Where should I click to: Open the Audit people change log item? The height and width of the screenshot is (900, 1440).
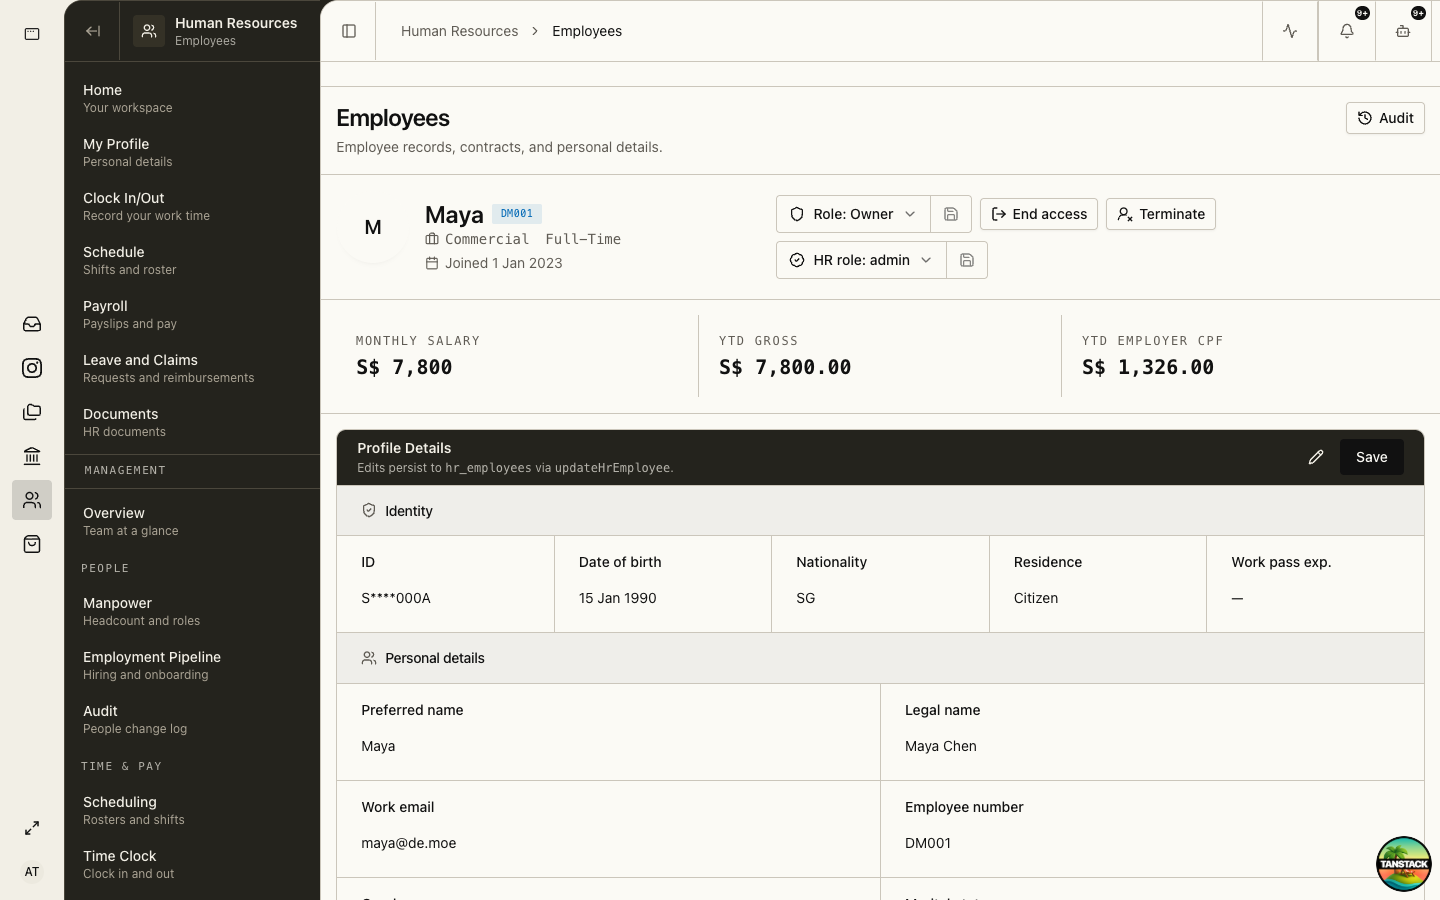[192, 719]
